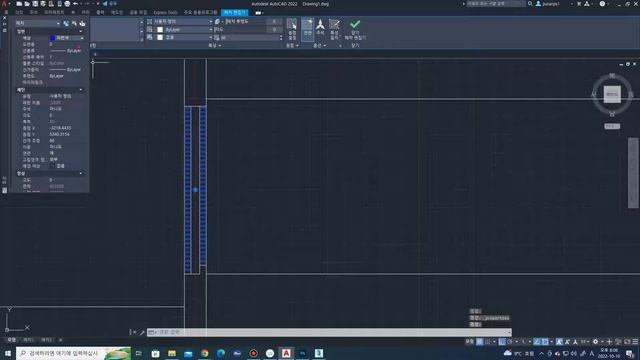Expand the hatch pattern gallery
The width and height of the screenshot is (640, 360).
click(142, 39)
